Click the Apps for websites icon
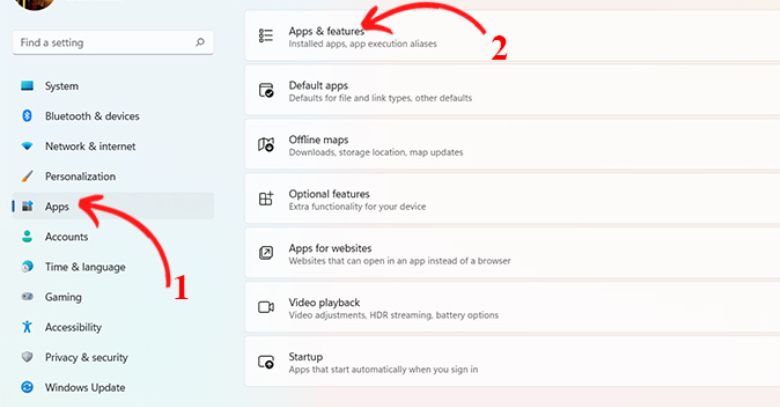 (x=266, y=253)
